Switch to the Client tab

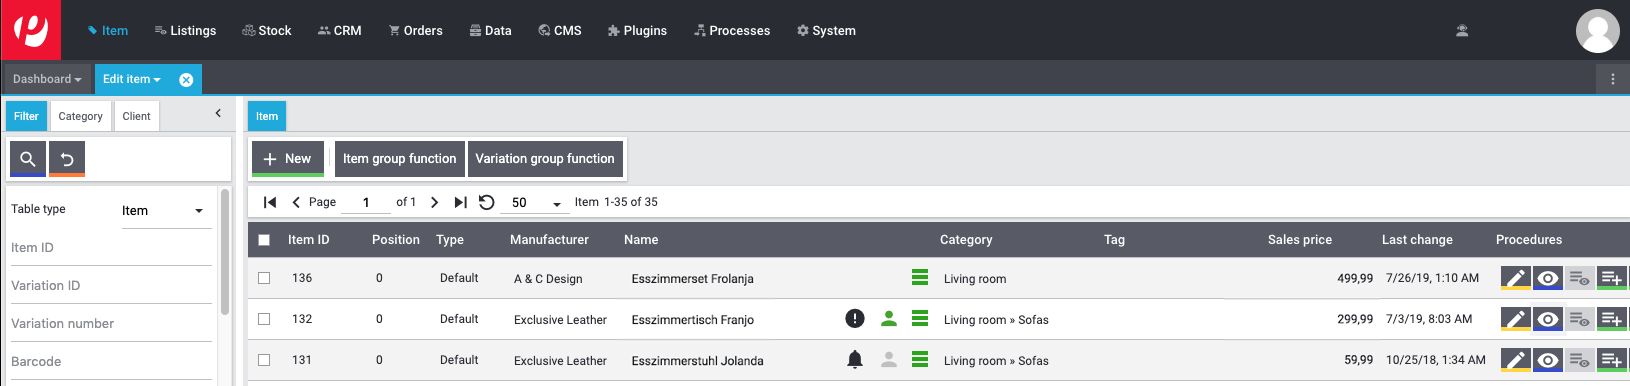coord(136,116)
